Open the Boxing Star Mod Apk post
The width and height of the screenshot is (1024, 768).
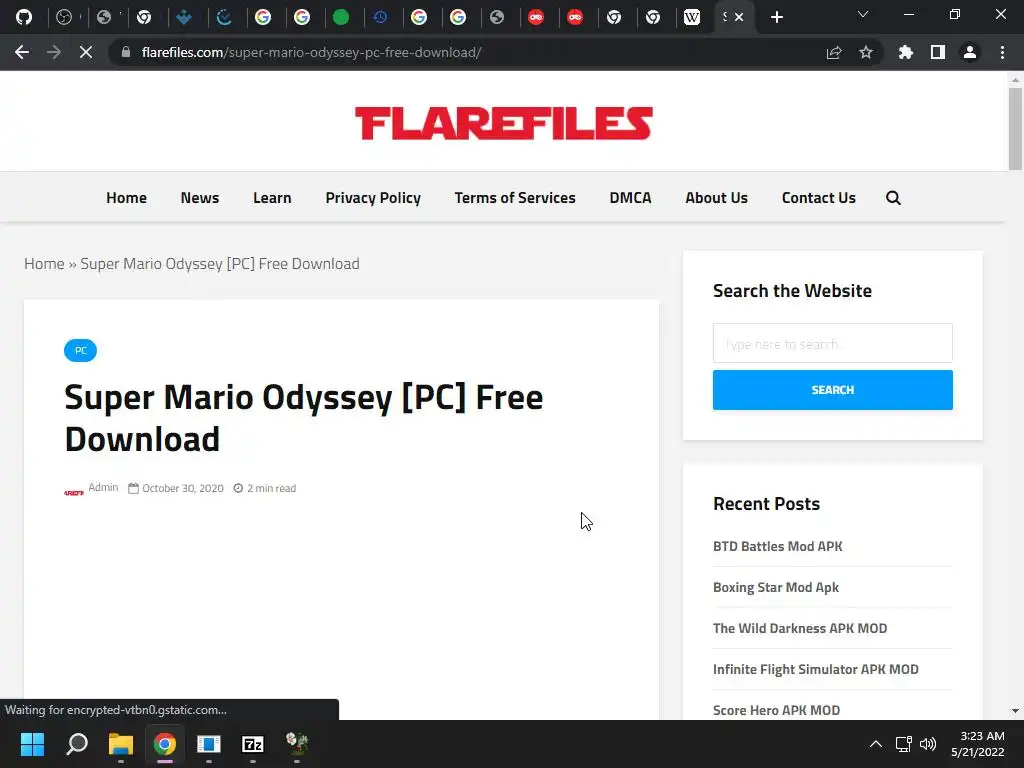(776, 587)
